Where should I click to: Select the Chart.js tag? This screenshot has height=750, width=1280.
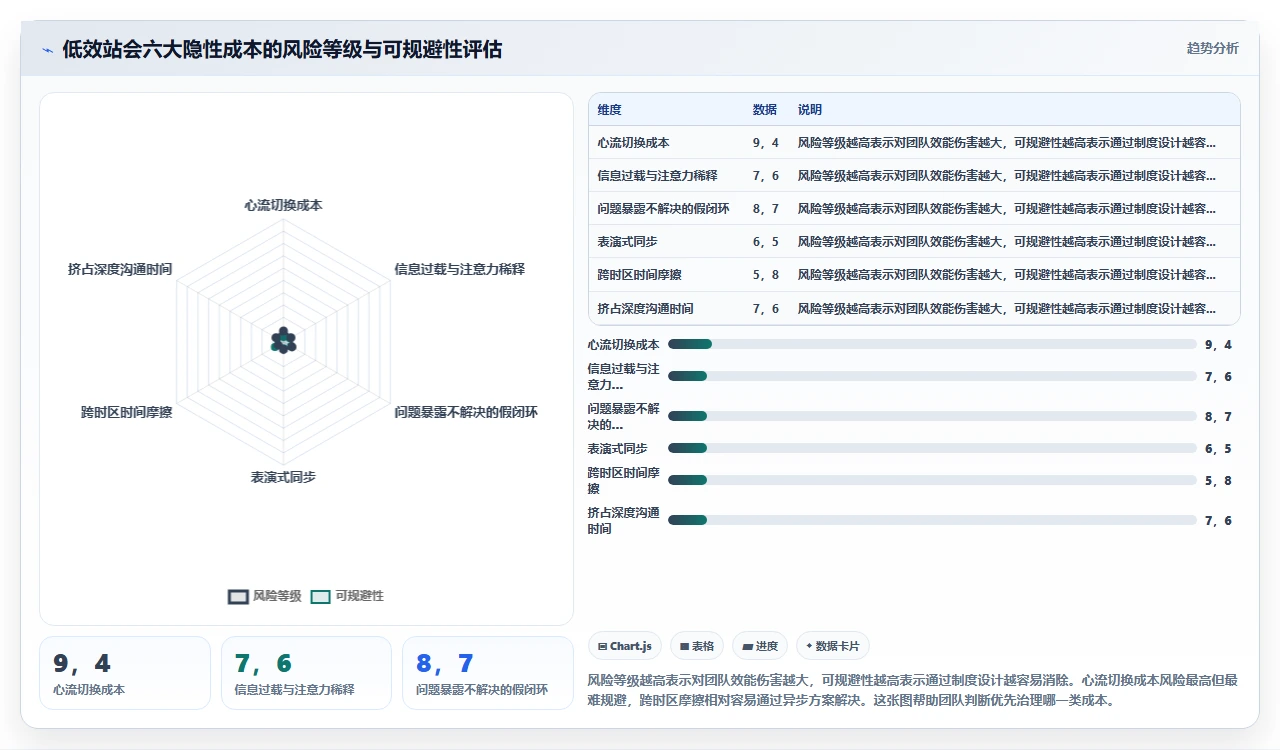625,646
